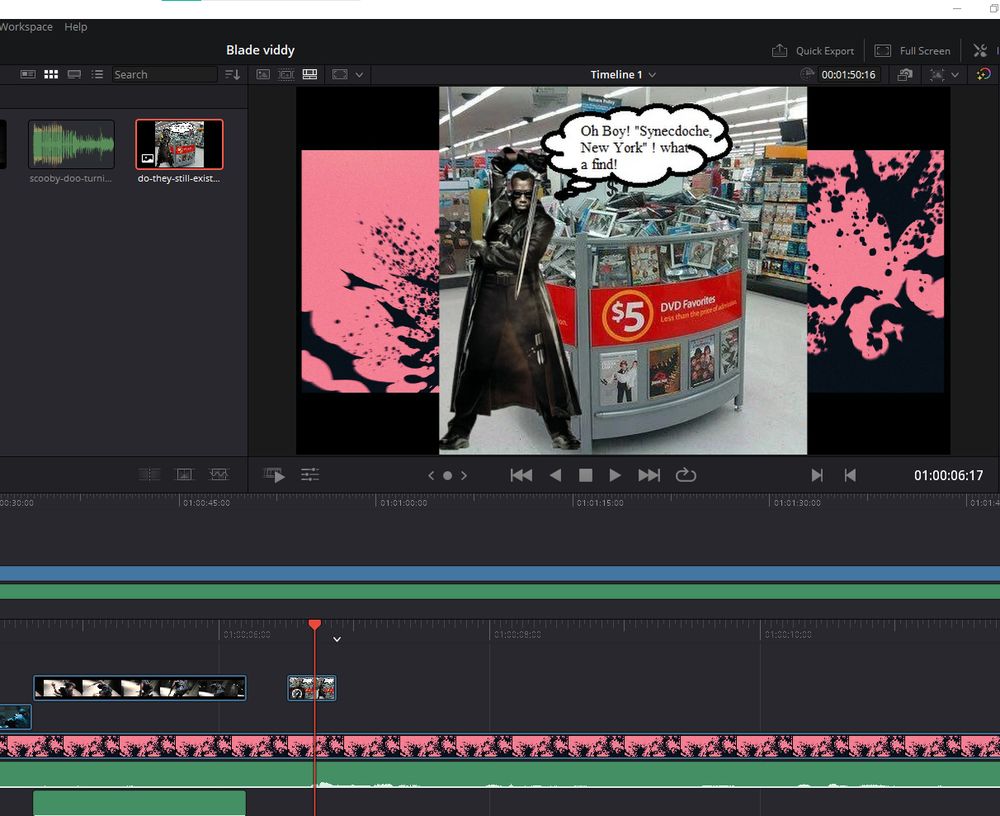
Task: Enter Full Screen viewer mode
Action: (912, 51)
